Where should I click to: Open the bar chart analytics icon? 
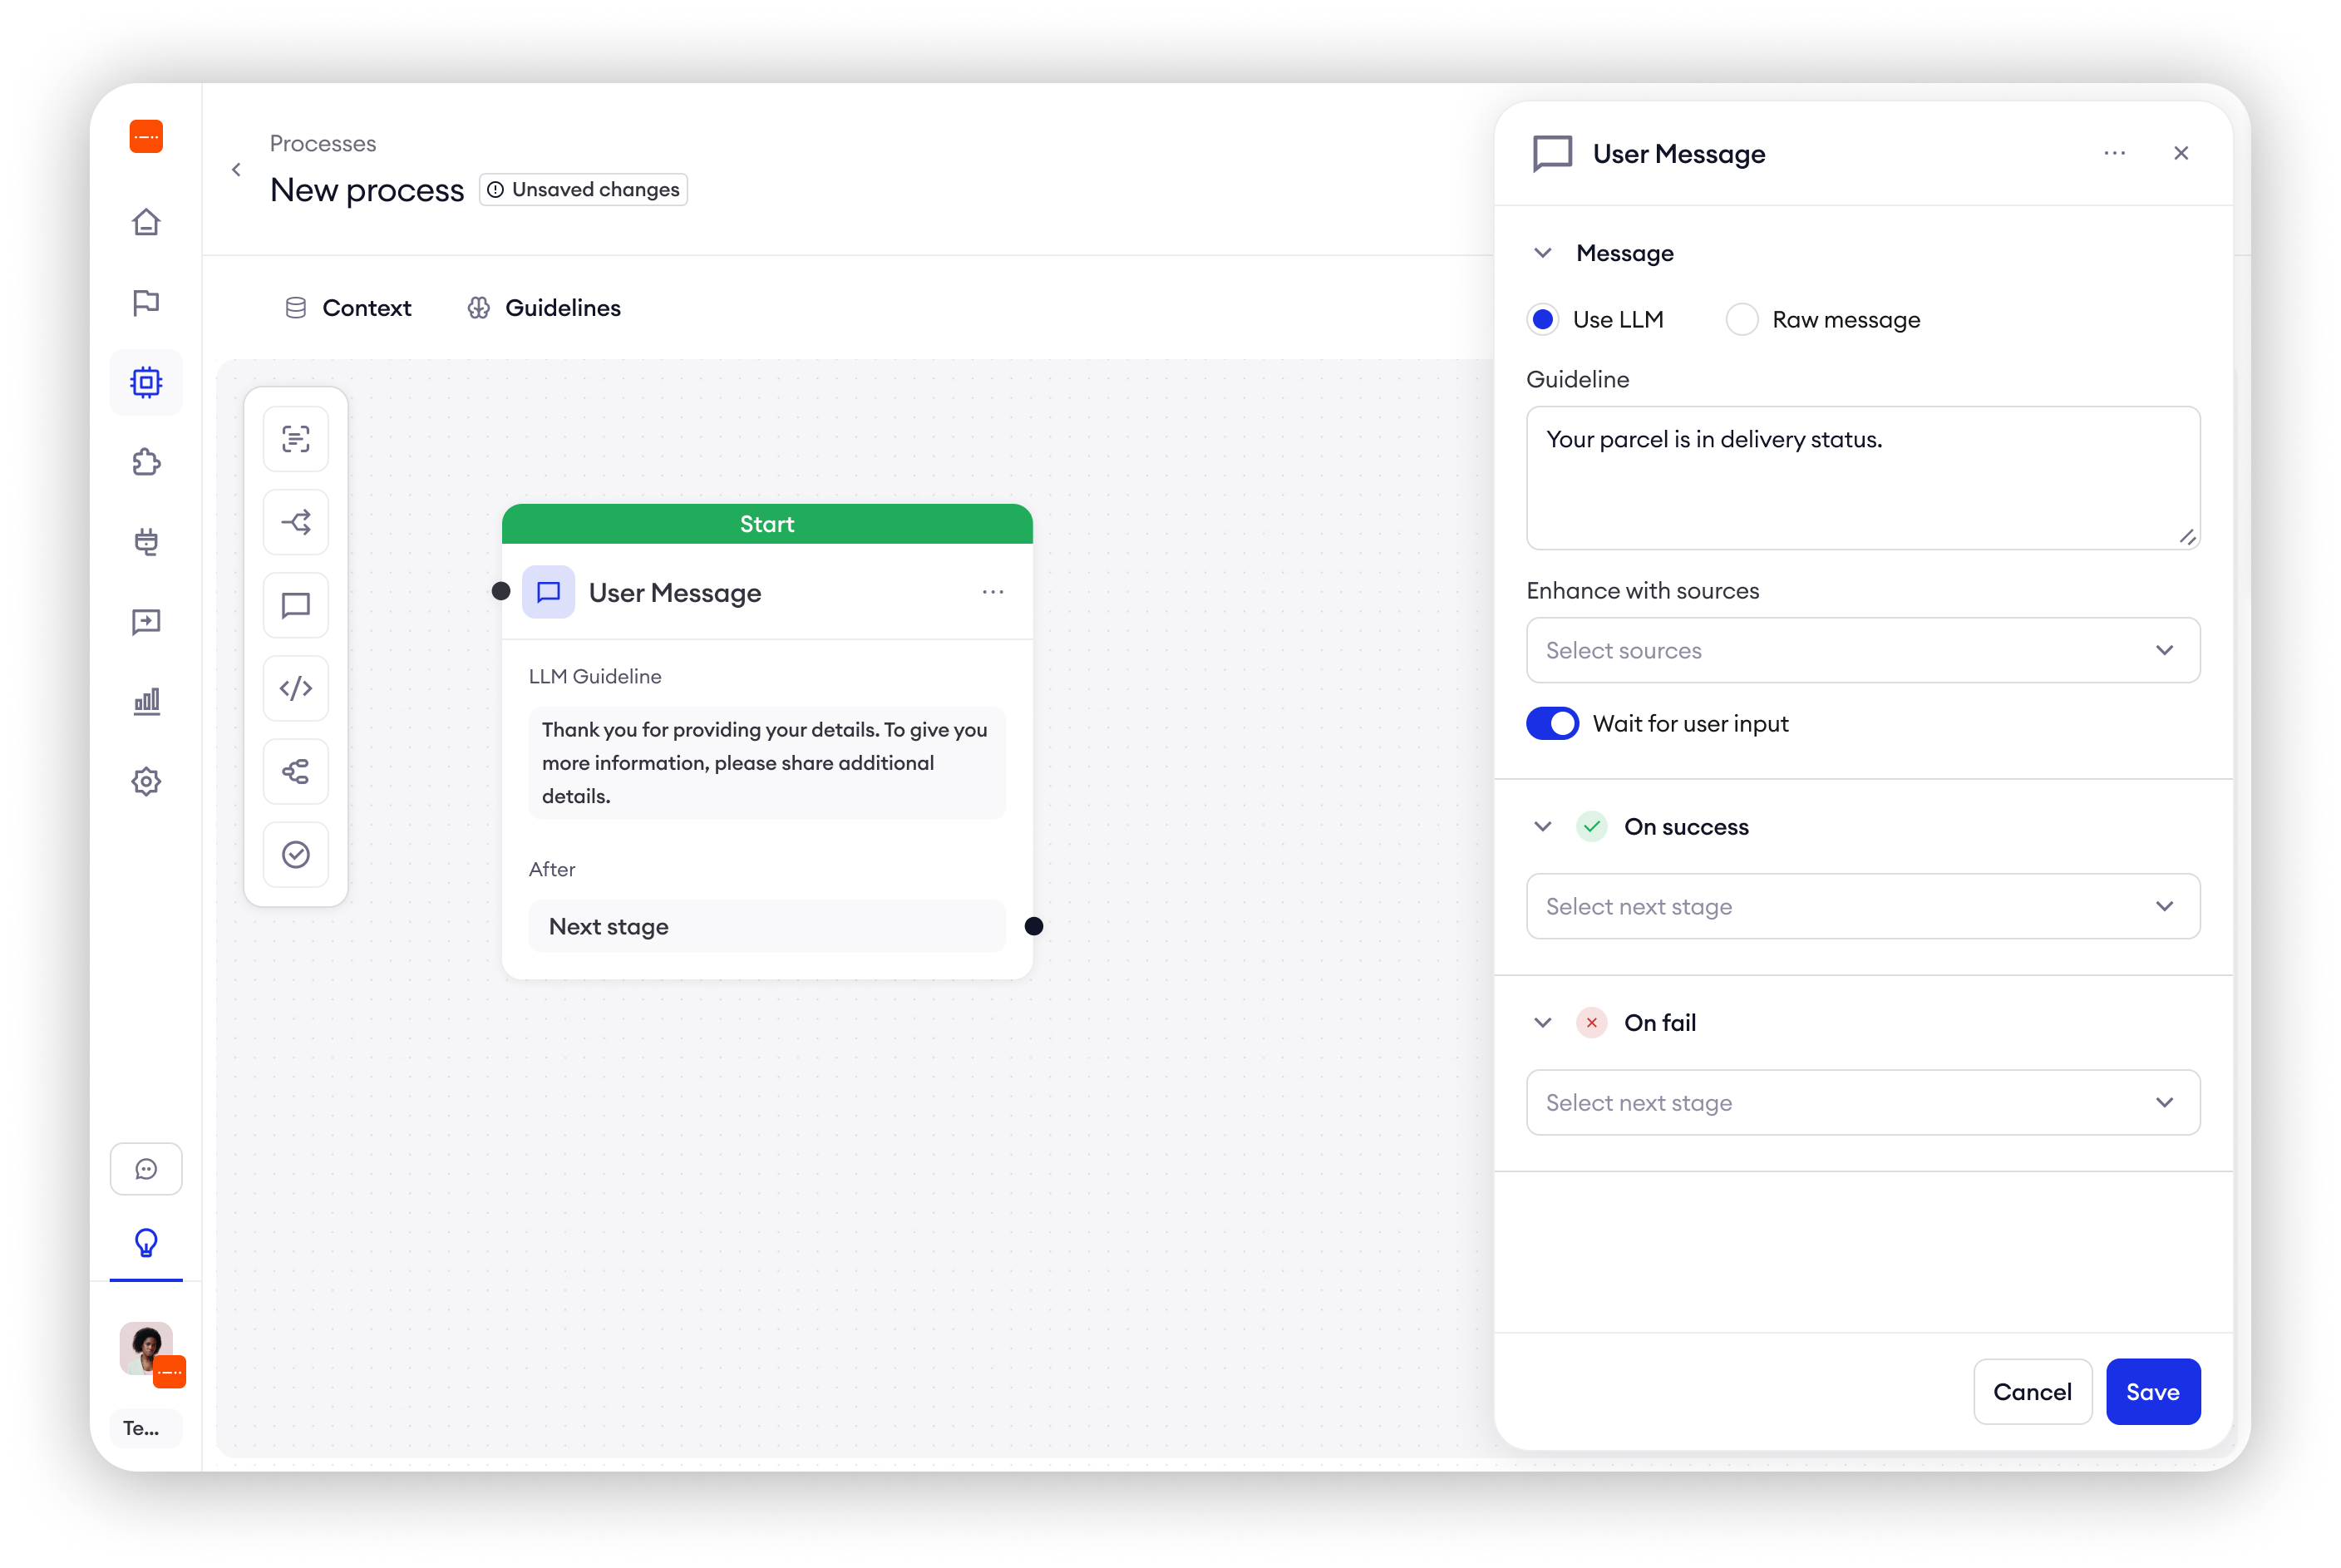tap(146, 701)
